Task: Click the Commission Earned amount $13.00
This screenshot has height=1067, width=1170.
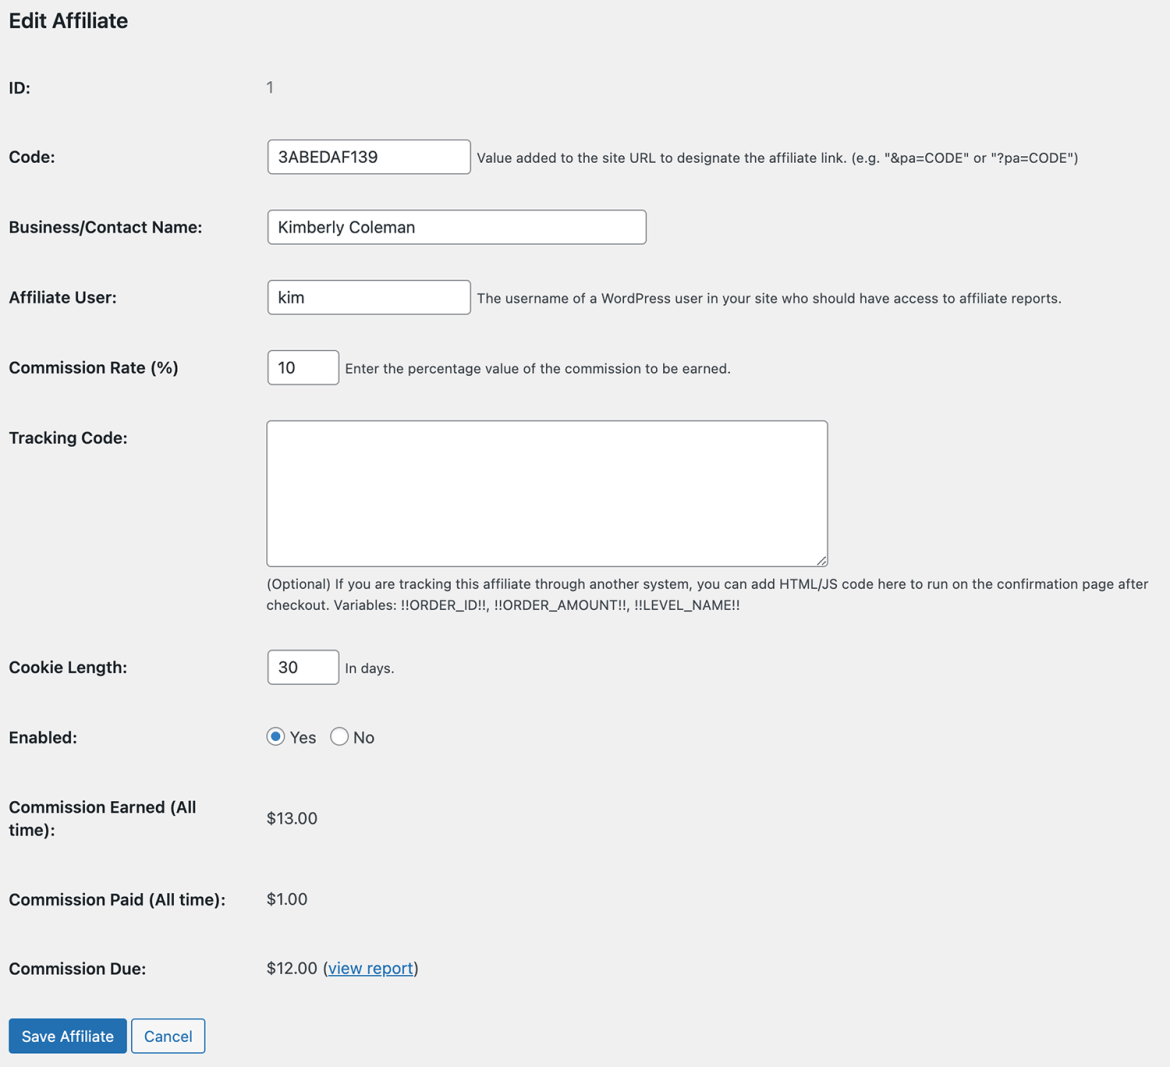Action: pyautogui.click(x=291, y=818)
